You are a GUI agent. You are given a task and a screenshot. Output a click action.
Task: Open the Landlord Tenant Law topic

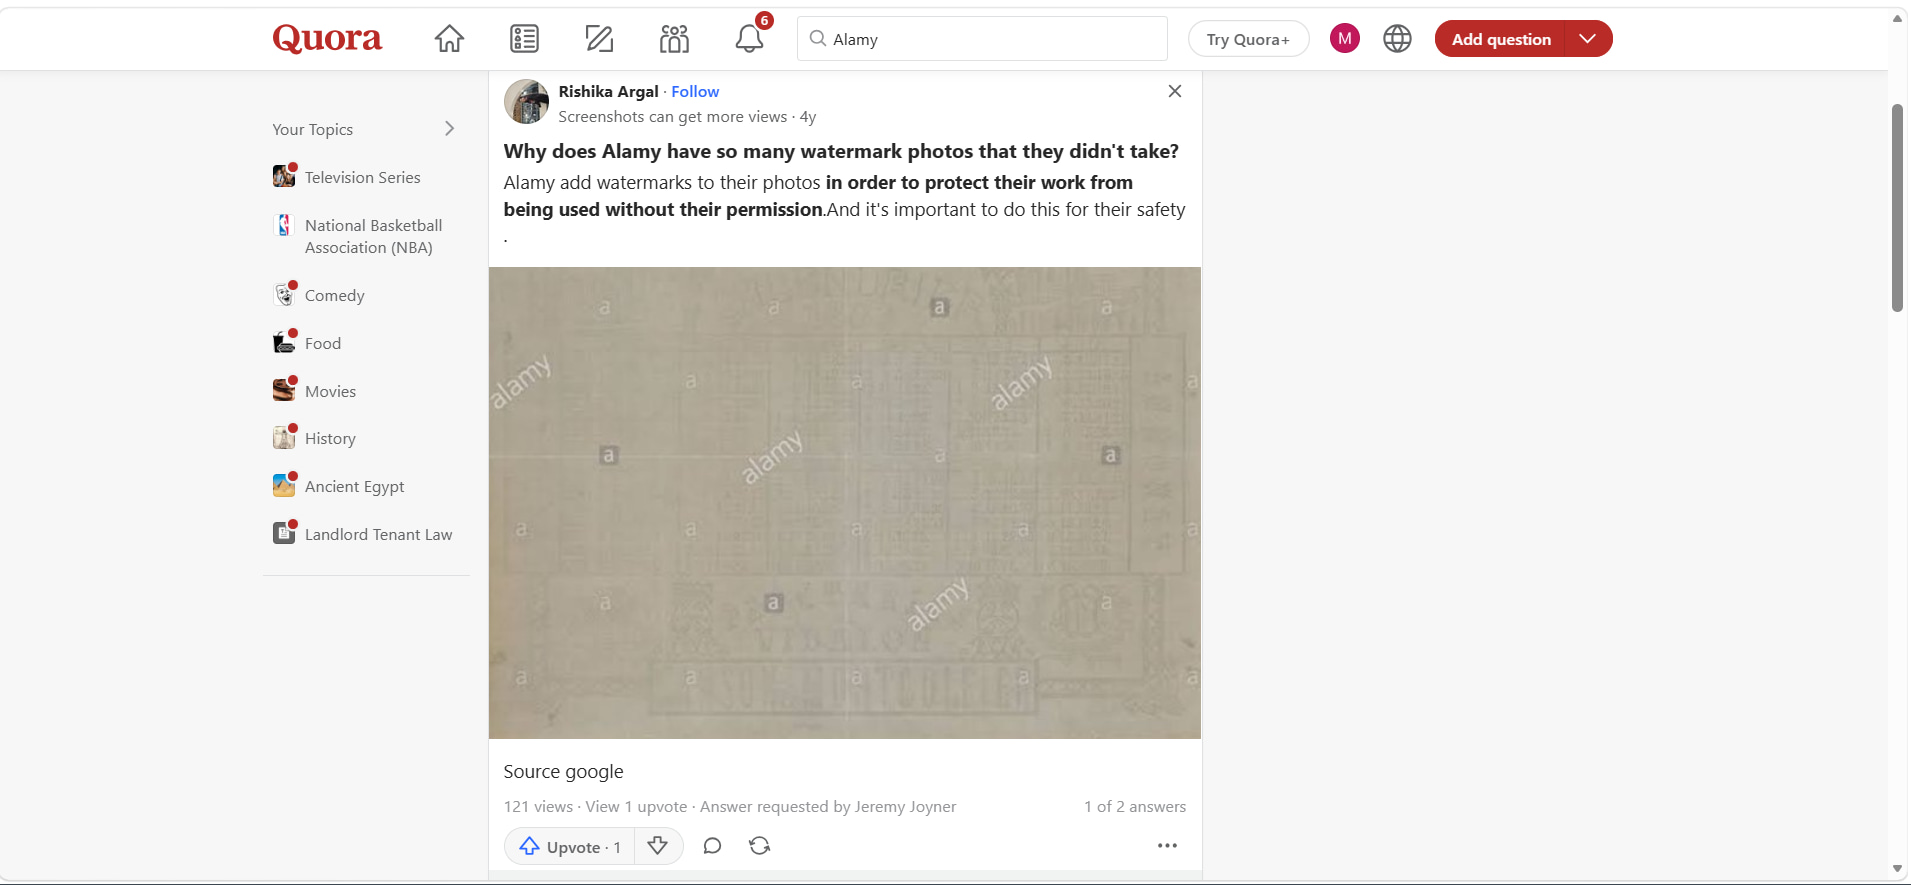[378, 534]
